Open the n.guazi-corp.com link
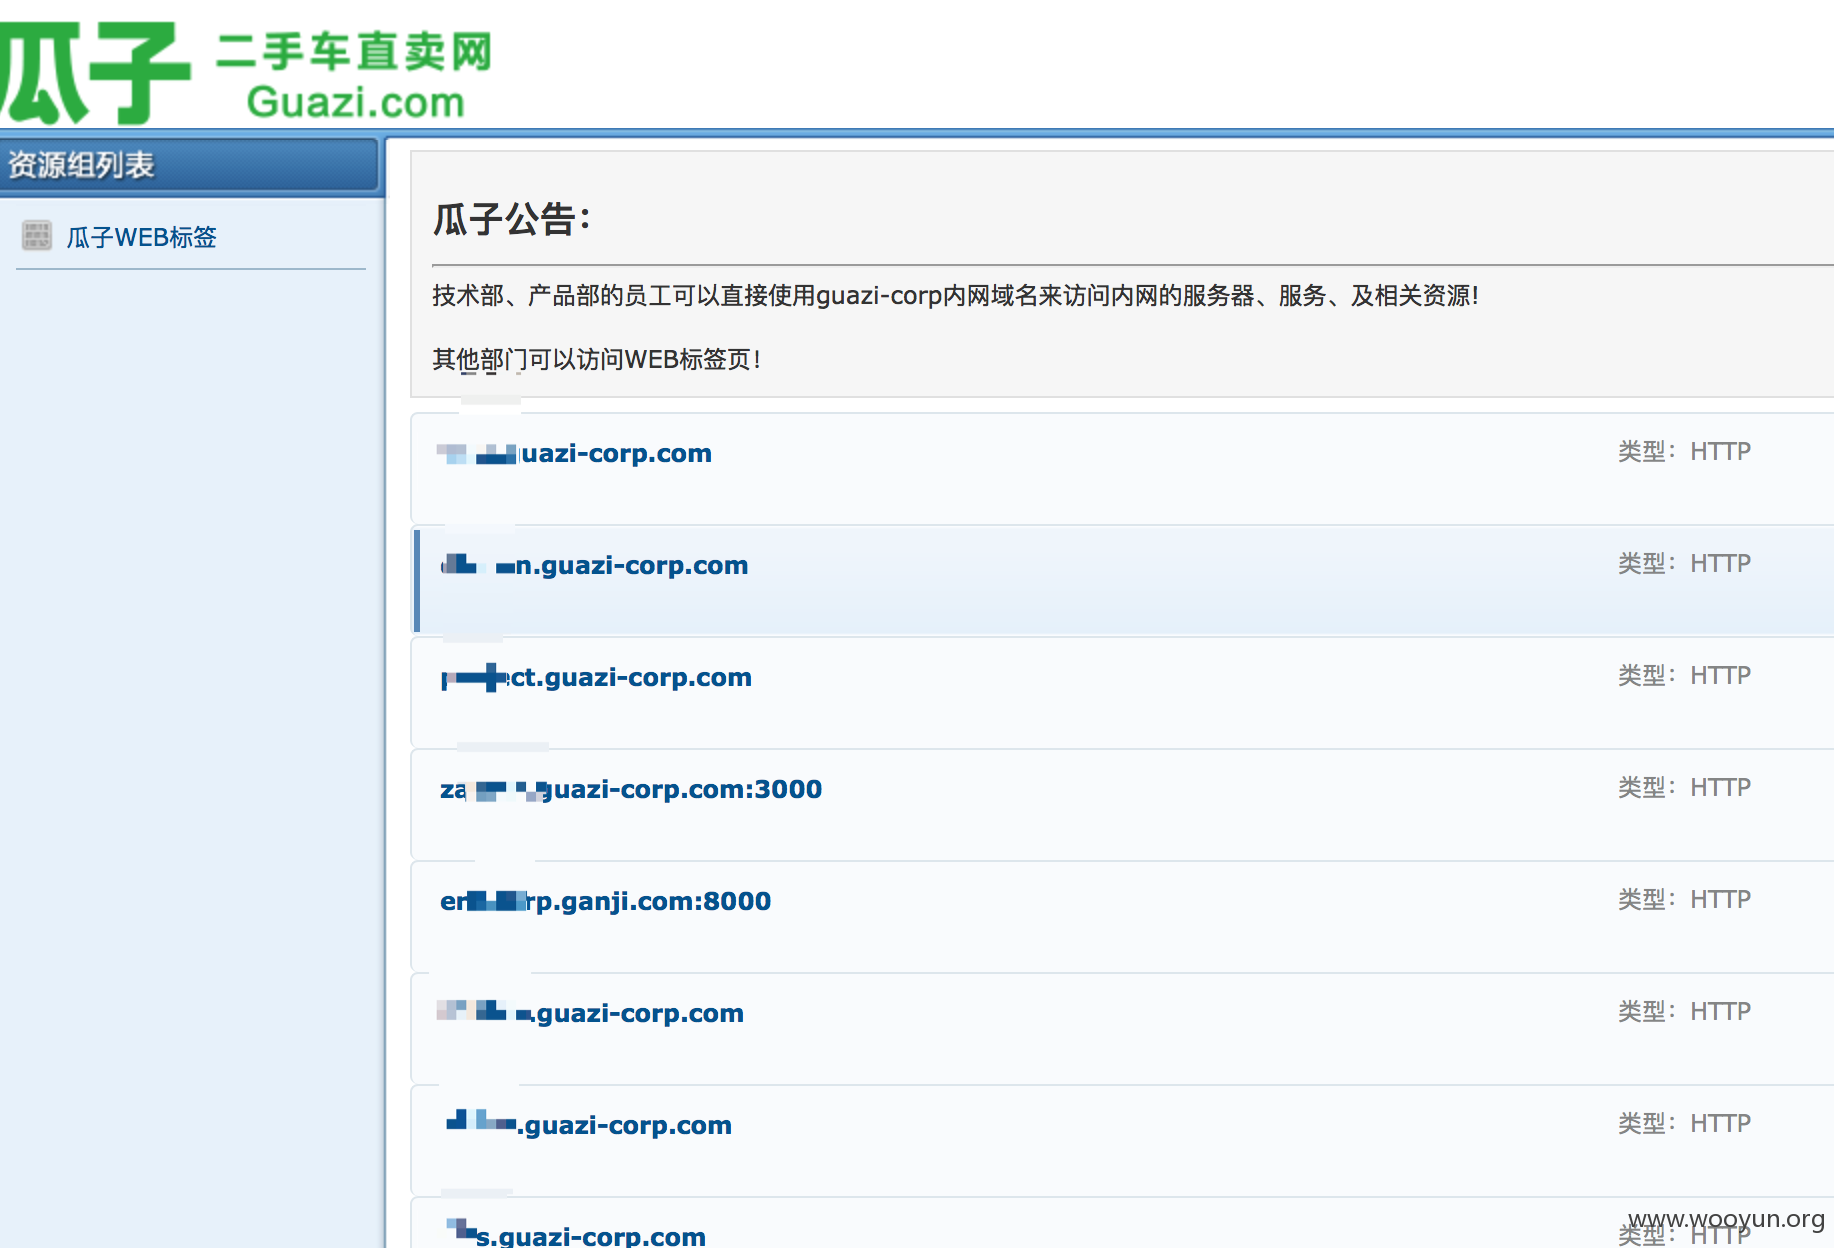 tap(594, 566)
